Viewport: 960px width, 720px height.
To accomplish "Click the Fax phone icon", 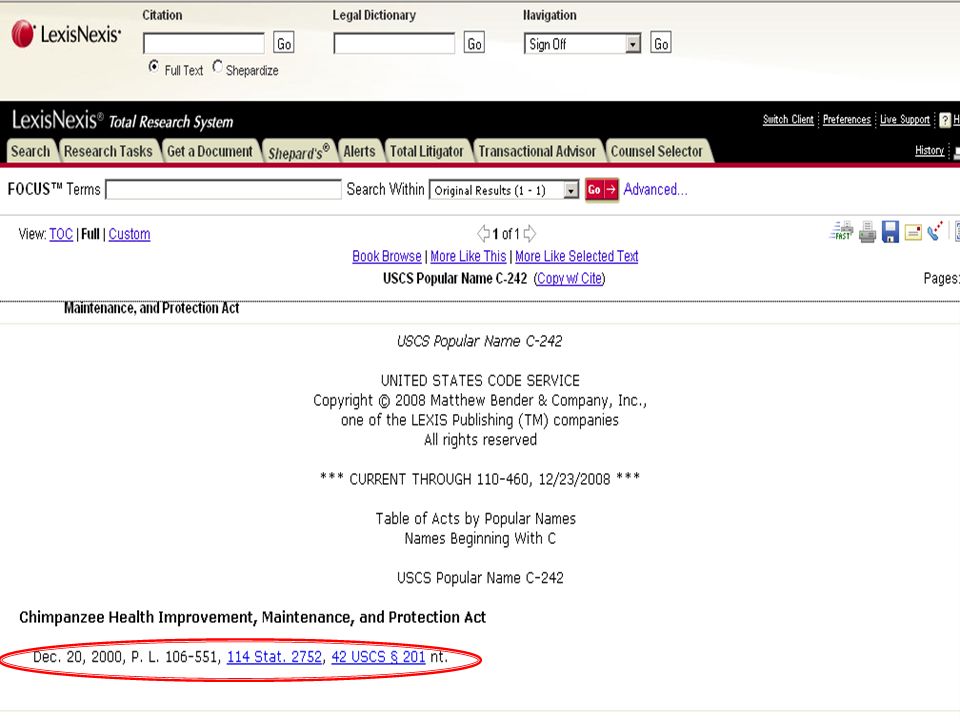I will coord(934,231).
